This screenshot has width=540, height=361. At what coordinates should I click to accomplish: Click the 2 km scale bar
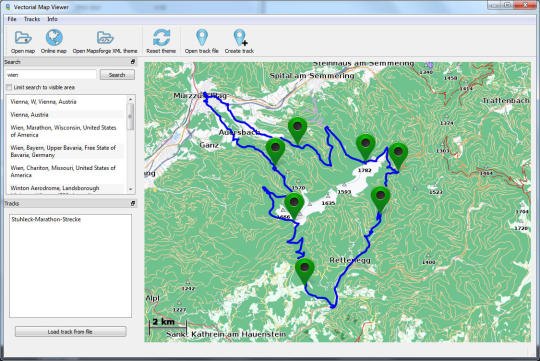[x=168, y=326]
